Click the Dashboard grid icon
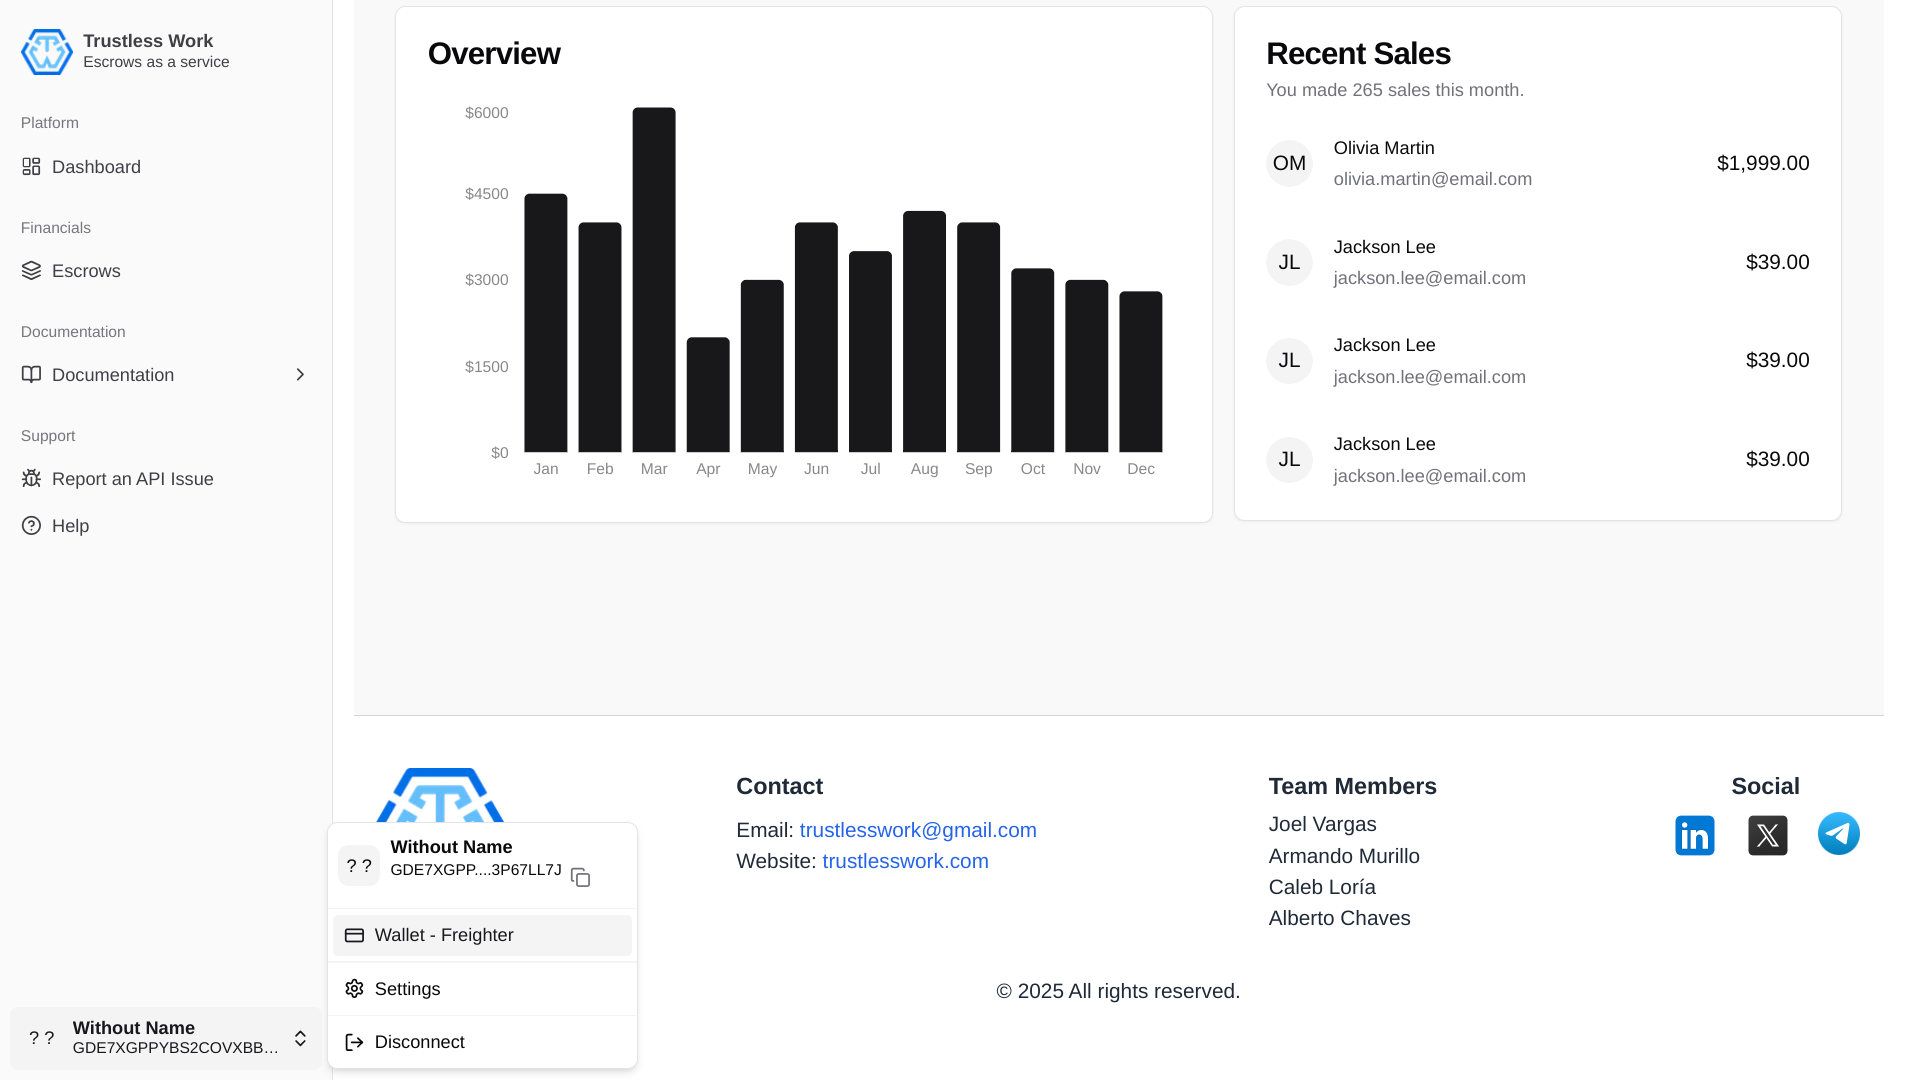1920x1080 pixels. (31, 167)
